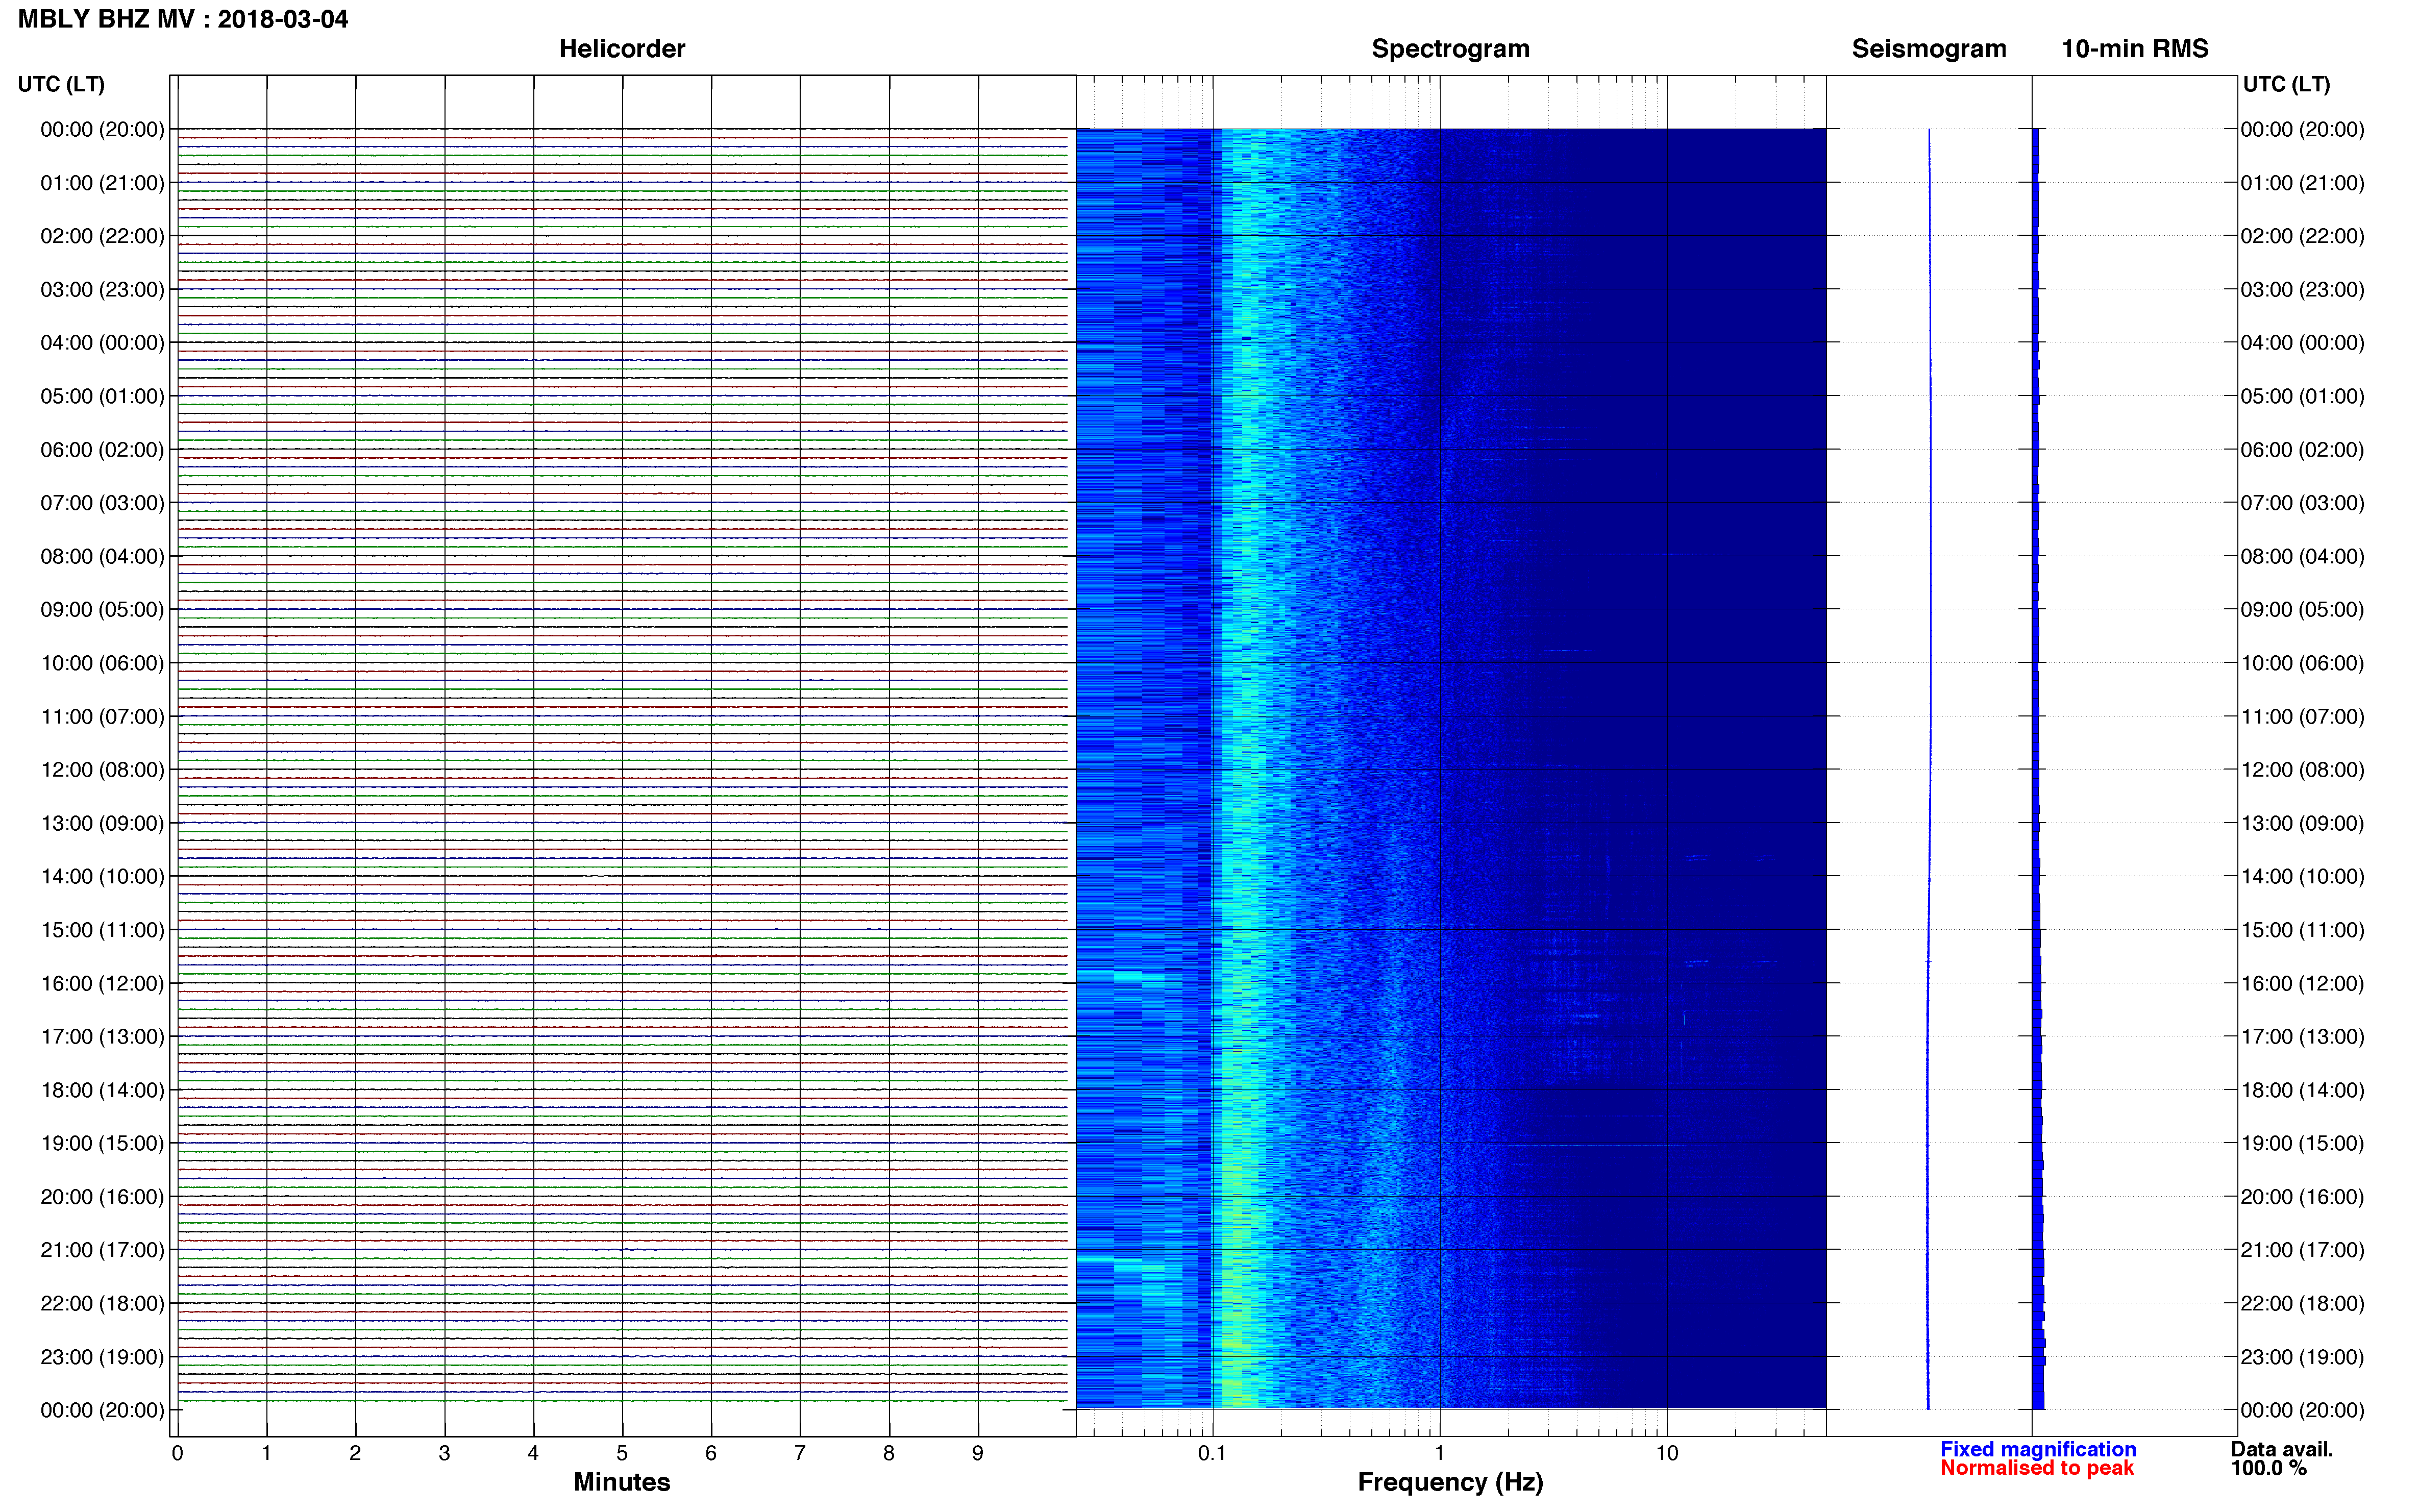Click the 10 tick on the frequency axis
The width and height of the screenshot is (2419, 1512).
[x=1666, y=1453]
